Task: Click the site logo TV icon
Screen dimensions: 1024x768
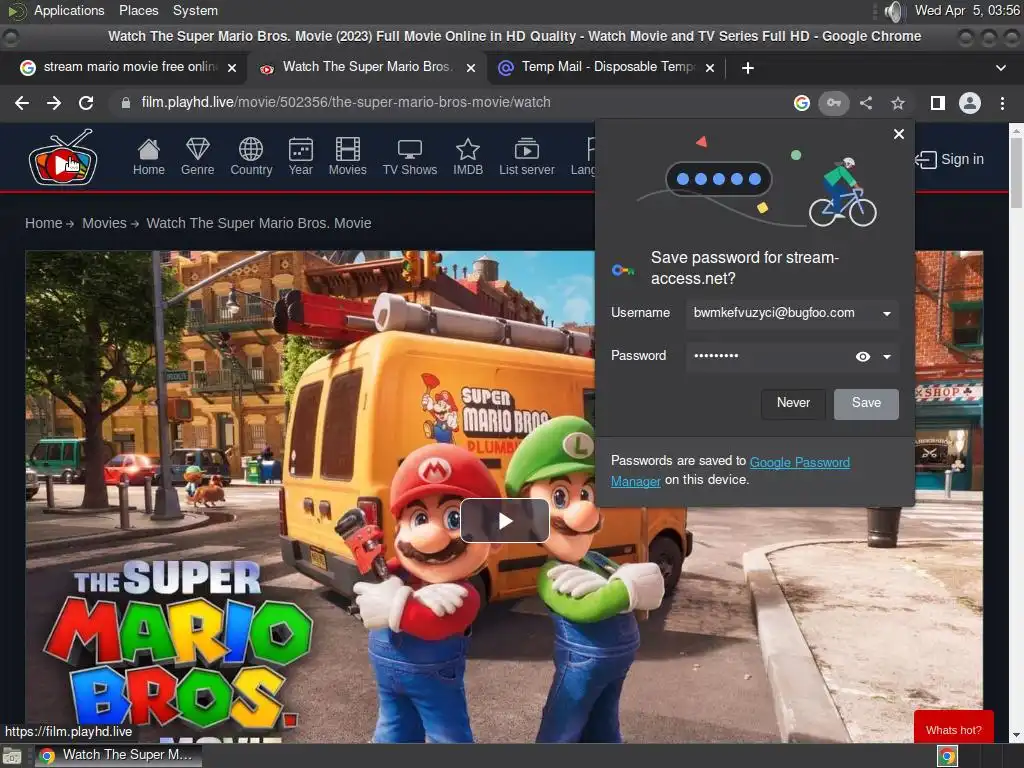Action: pyautogui.click(x=63, y=157)
